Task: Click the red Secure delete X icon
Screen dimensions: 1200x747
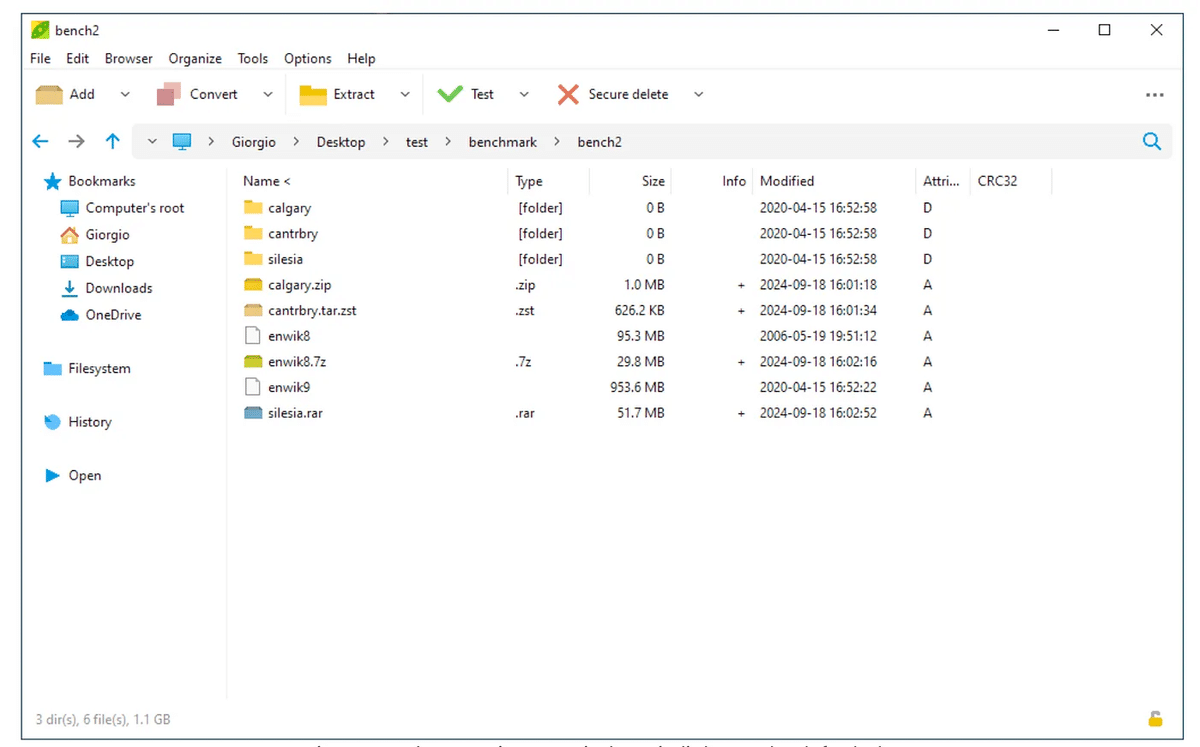Action: (x=568, y=94)
